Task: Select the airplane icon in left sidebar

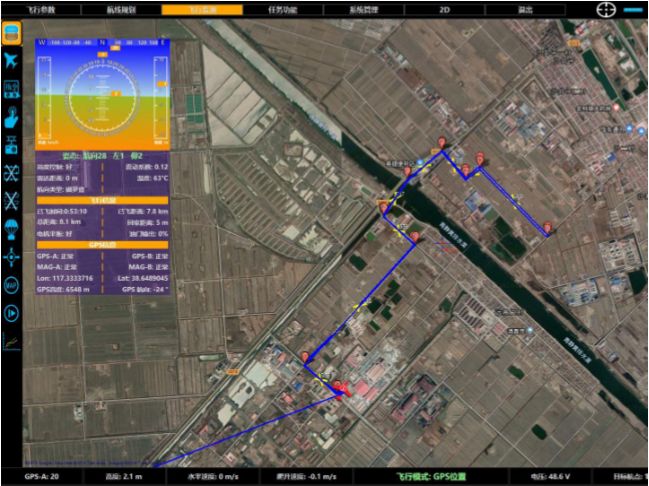Action: [x=11, y=61]
